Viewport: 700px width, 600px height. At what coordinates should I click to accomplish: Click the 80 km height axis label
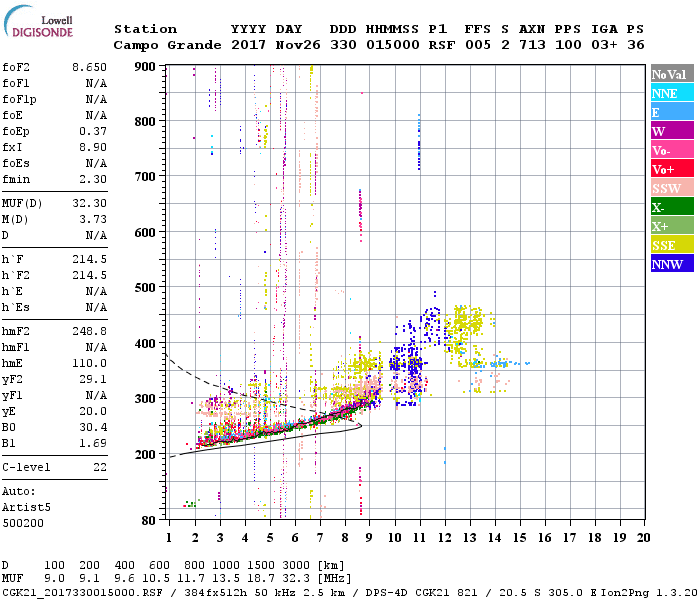[x=148, y=521]
